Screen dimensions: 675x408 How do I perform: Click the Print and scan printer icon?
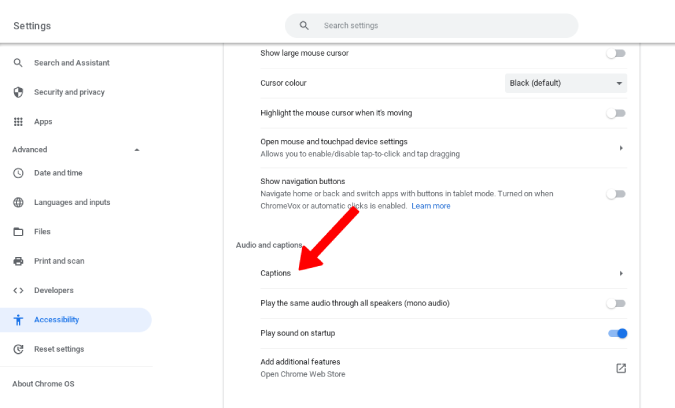pos(18,261)
